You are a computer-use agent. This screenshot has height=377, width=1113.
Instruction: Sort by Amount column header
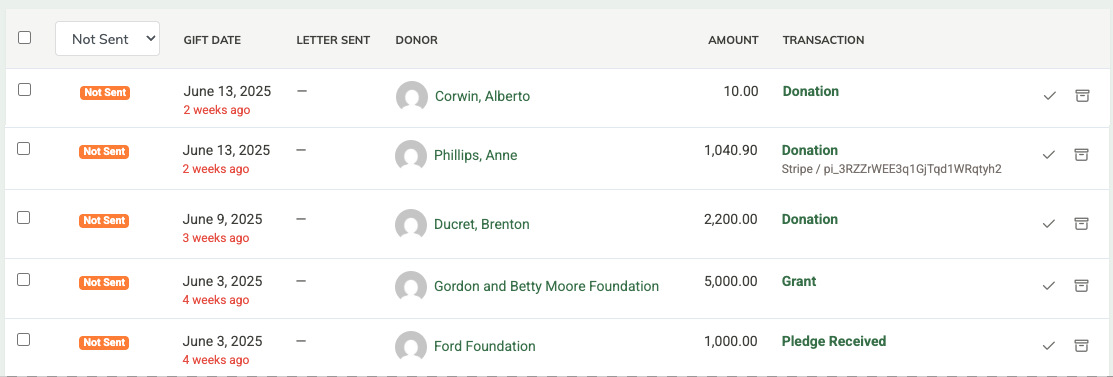(x=733, y=40)
